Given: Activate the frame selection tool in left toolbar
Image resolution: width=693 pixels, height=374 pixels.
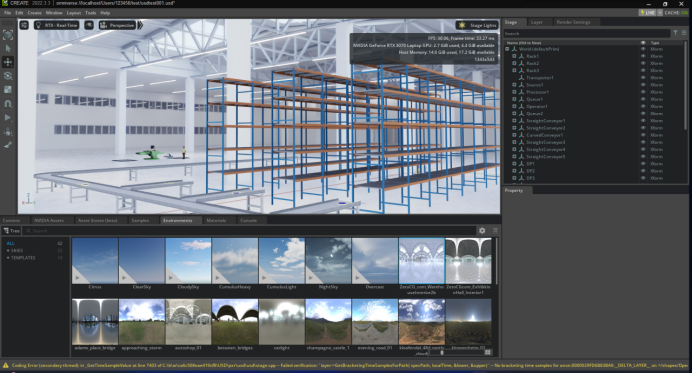Looking at the screenshot, I should point(8,35).
